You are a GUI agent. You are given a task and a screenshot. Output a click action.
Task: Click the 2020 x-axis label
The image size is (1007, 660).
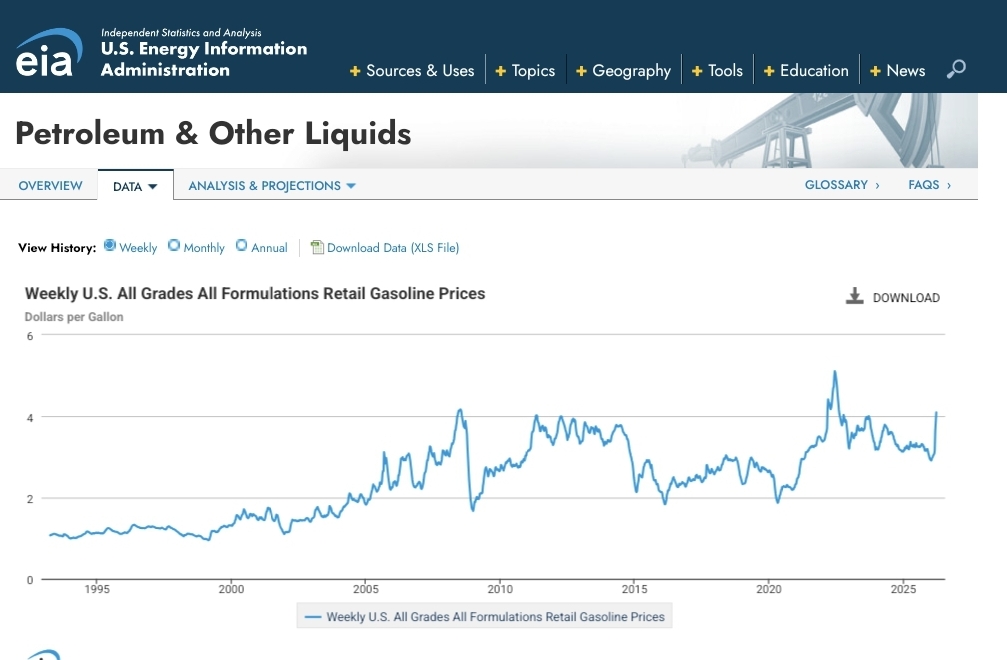click(x=769, y=589)
